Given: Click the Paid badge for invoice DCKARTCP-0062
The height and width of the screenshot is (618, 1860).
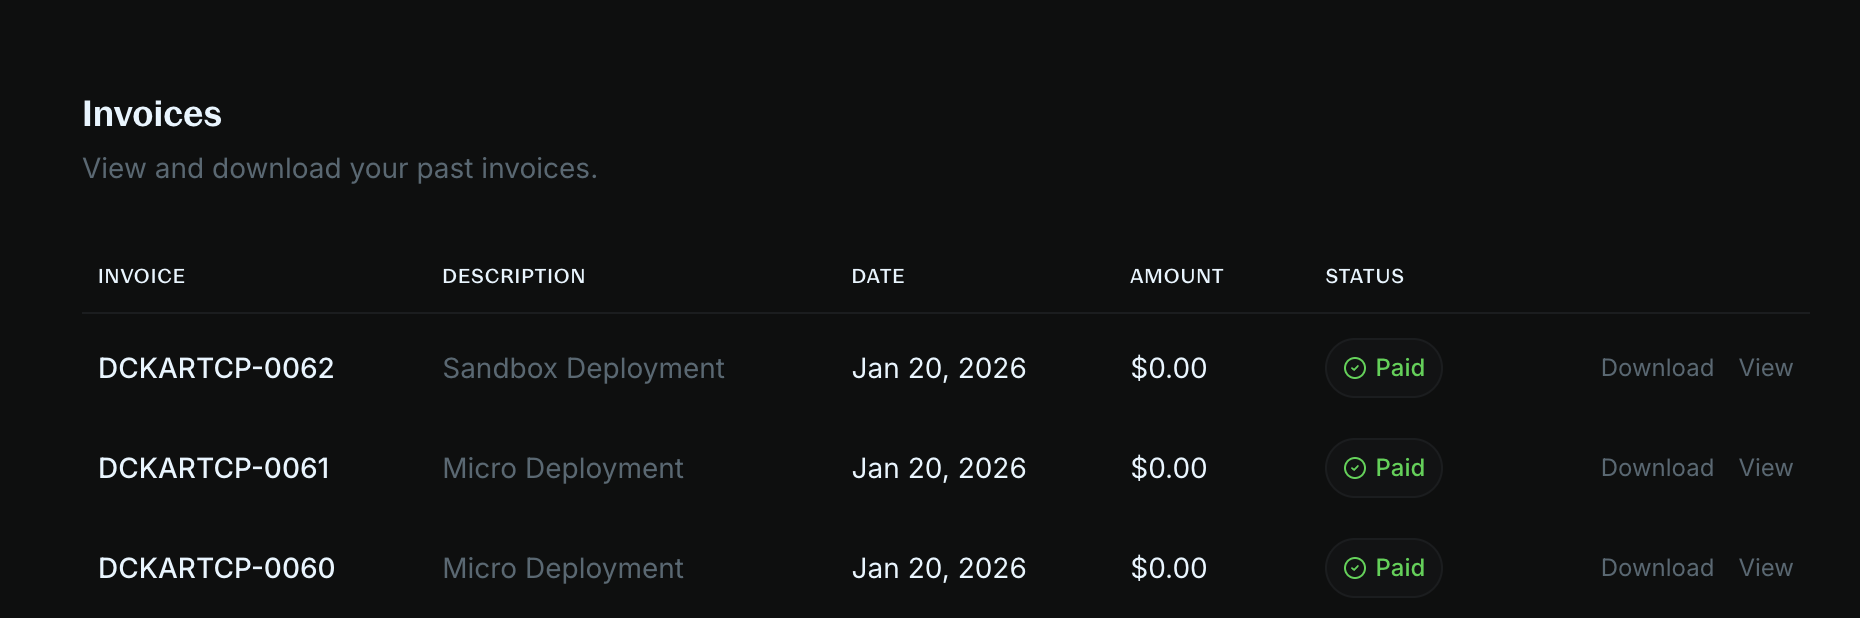Looking at the screenshot, I should coord(1383,368).
